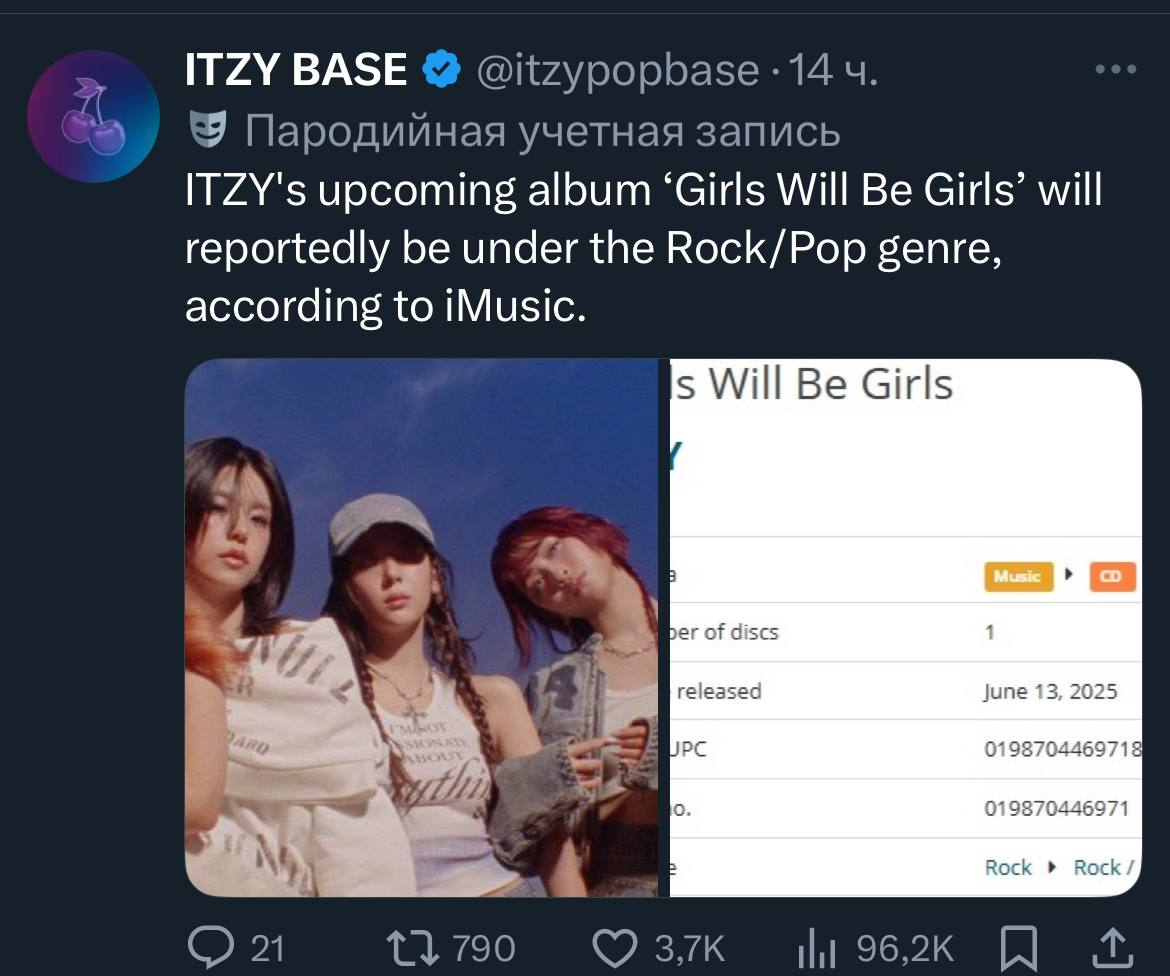Click the retweet arrows icon
This screenshot has height=976, width=1170.
[x=412, y=948]
